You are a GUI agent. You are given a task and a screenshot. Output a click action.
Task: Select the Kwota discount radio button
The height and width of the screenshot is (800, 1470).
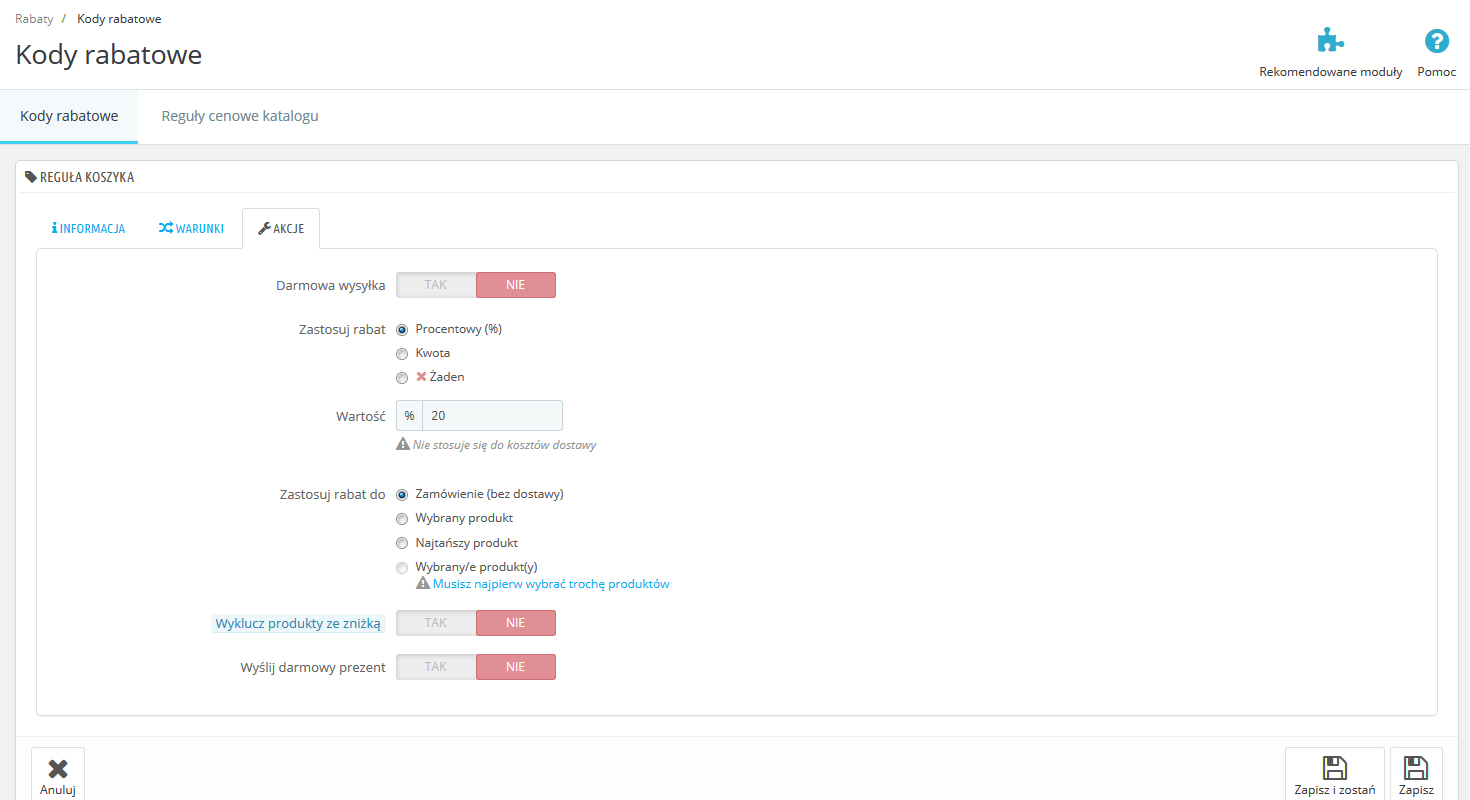pos(402,353)
